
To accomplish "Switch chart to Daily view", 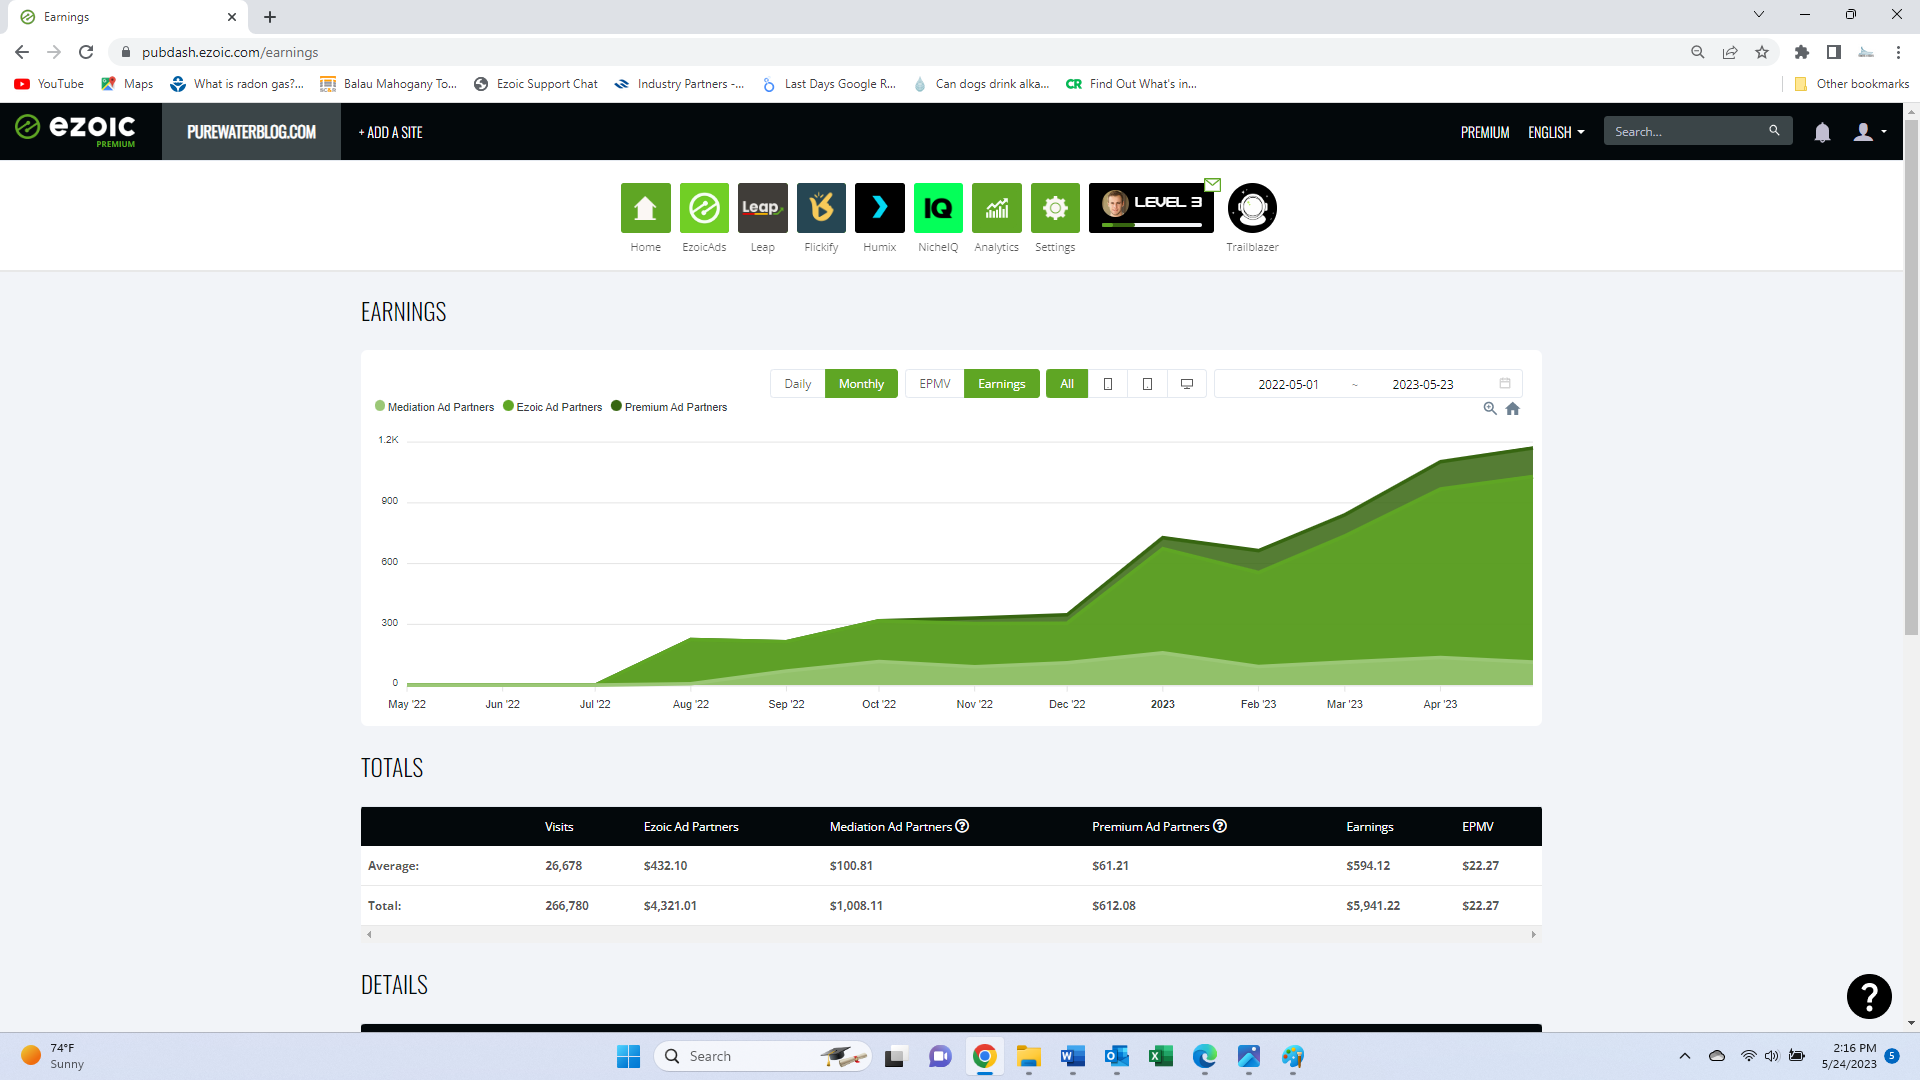I will click(x=797, y=384).
